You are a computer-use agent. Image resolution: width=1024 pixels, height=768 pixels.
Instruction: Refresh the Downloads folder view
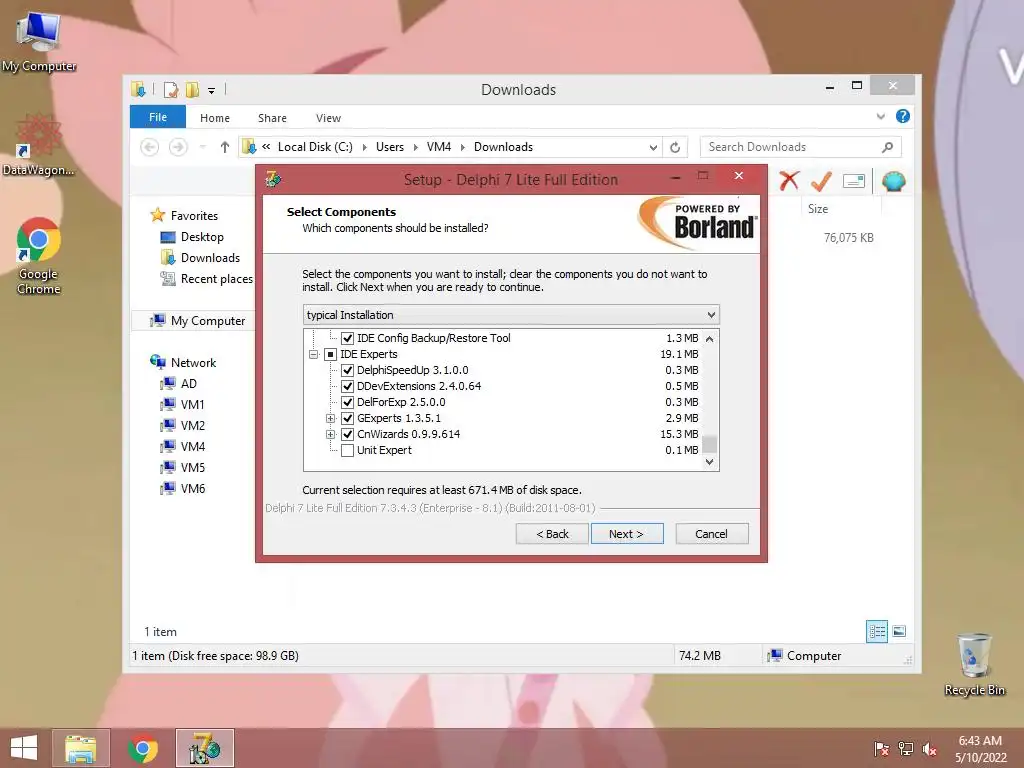tap(675, 148)
